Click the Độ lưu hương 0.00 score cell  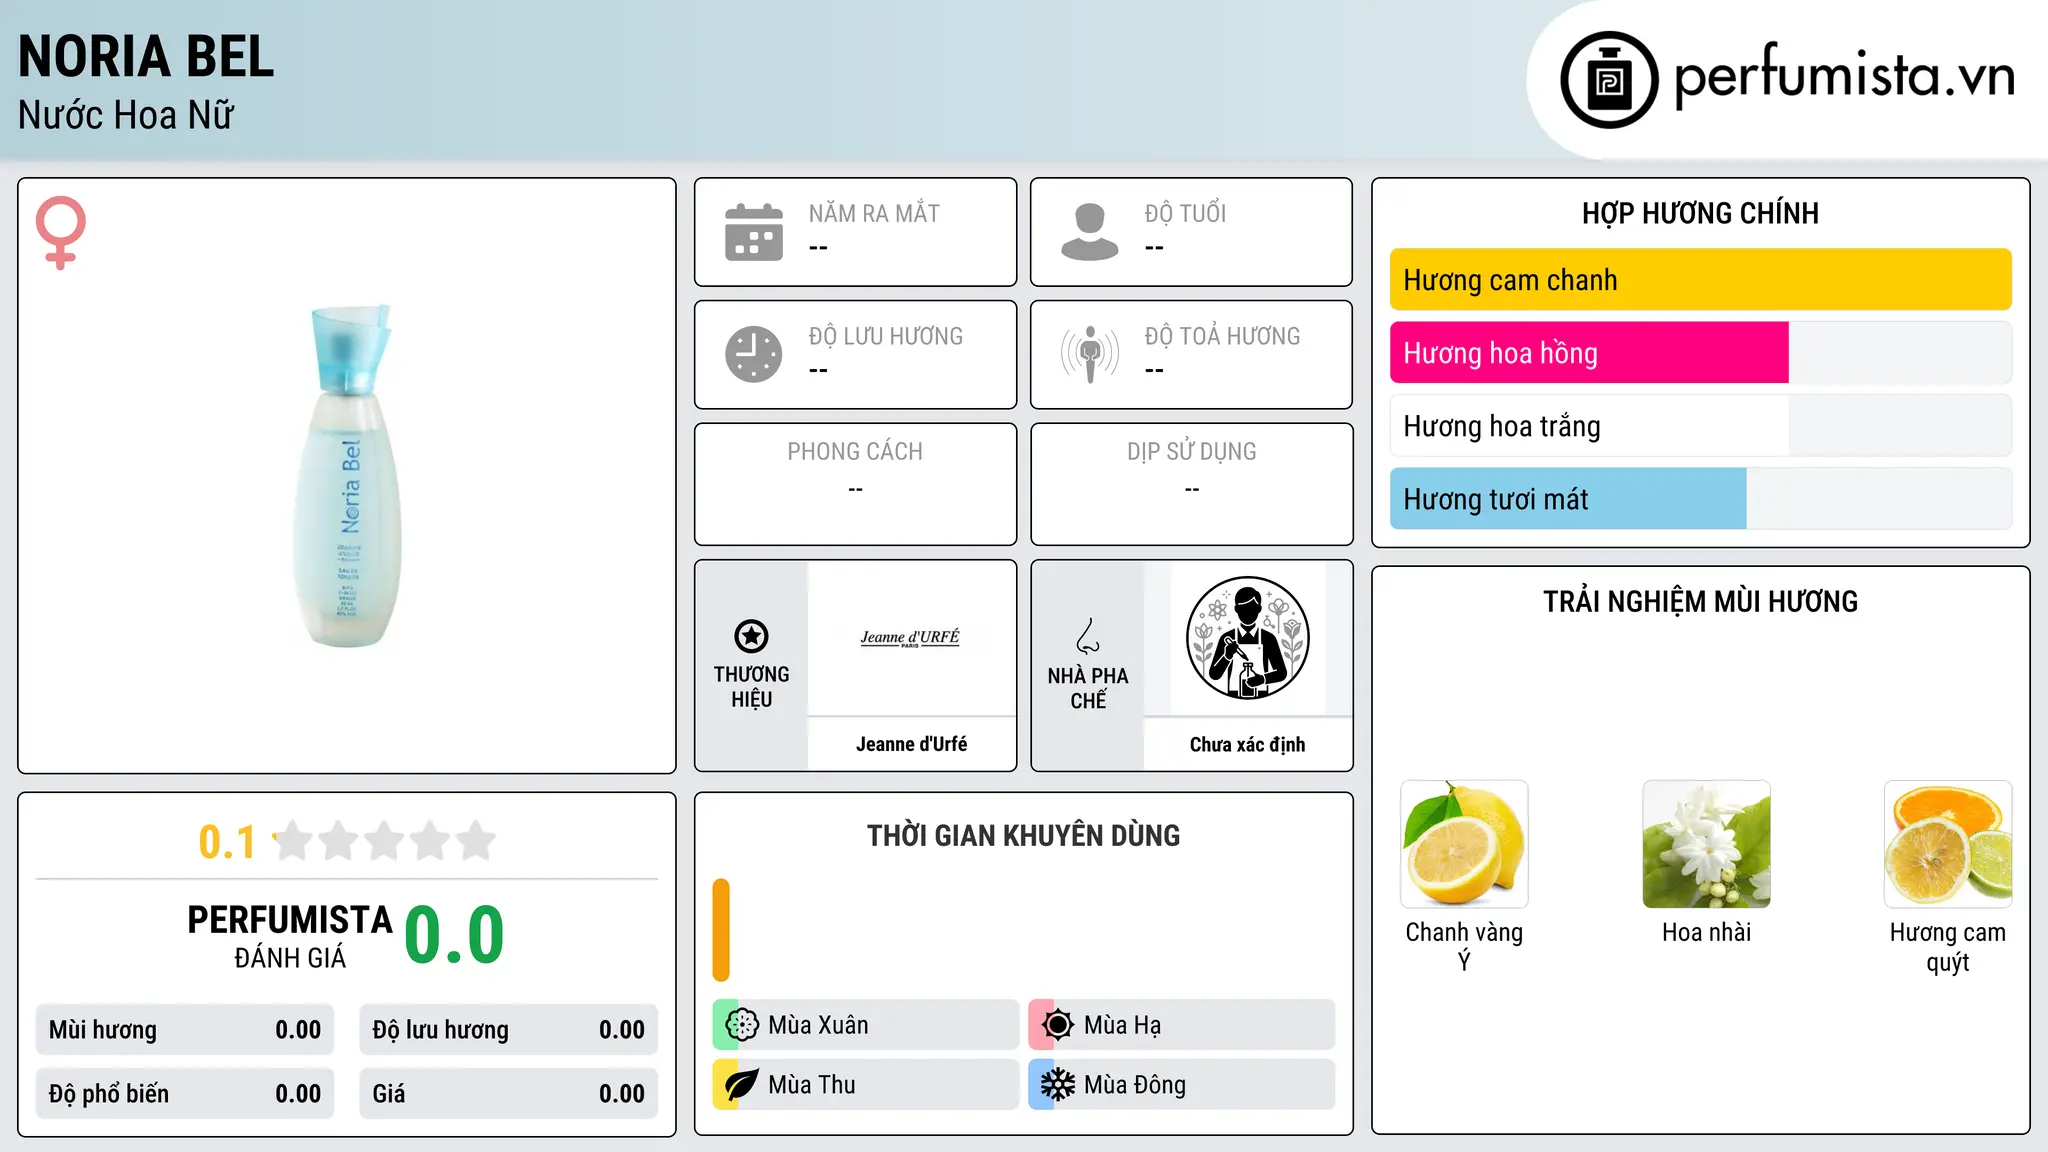click(x=509, y=1030)
